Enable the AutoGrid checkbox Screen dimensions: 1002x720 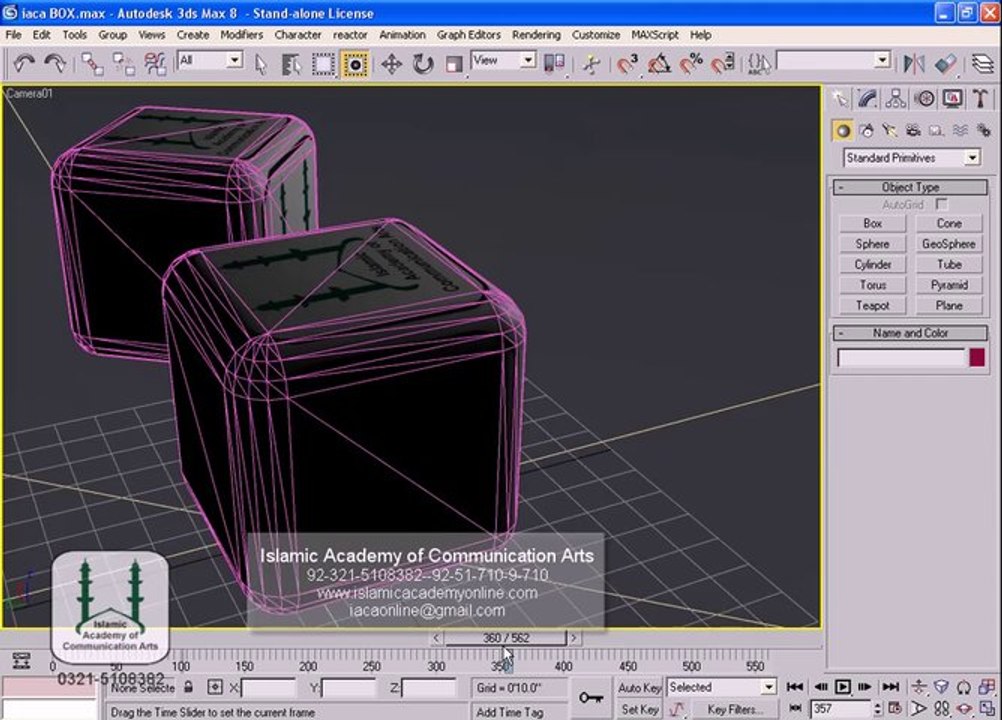point(941,204)
